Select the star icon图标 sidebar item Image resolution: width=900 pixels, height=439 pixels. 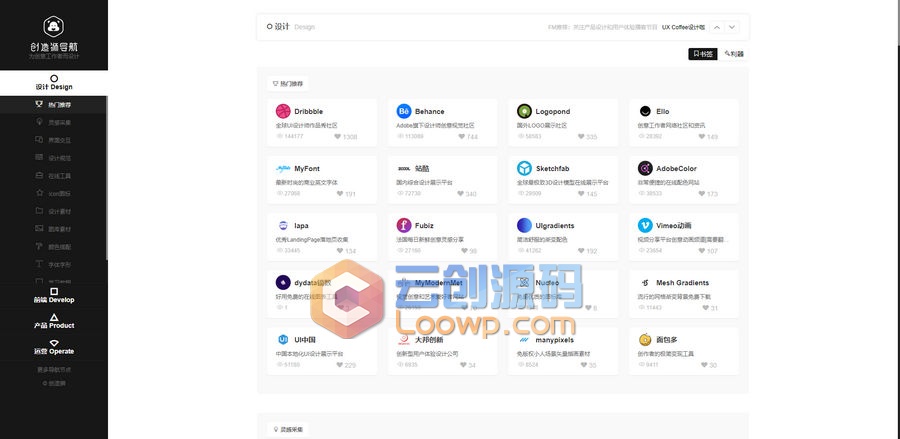[x=53, y=193]
